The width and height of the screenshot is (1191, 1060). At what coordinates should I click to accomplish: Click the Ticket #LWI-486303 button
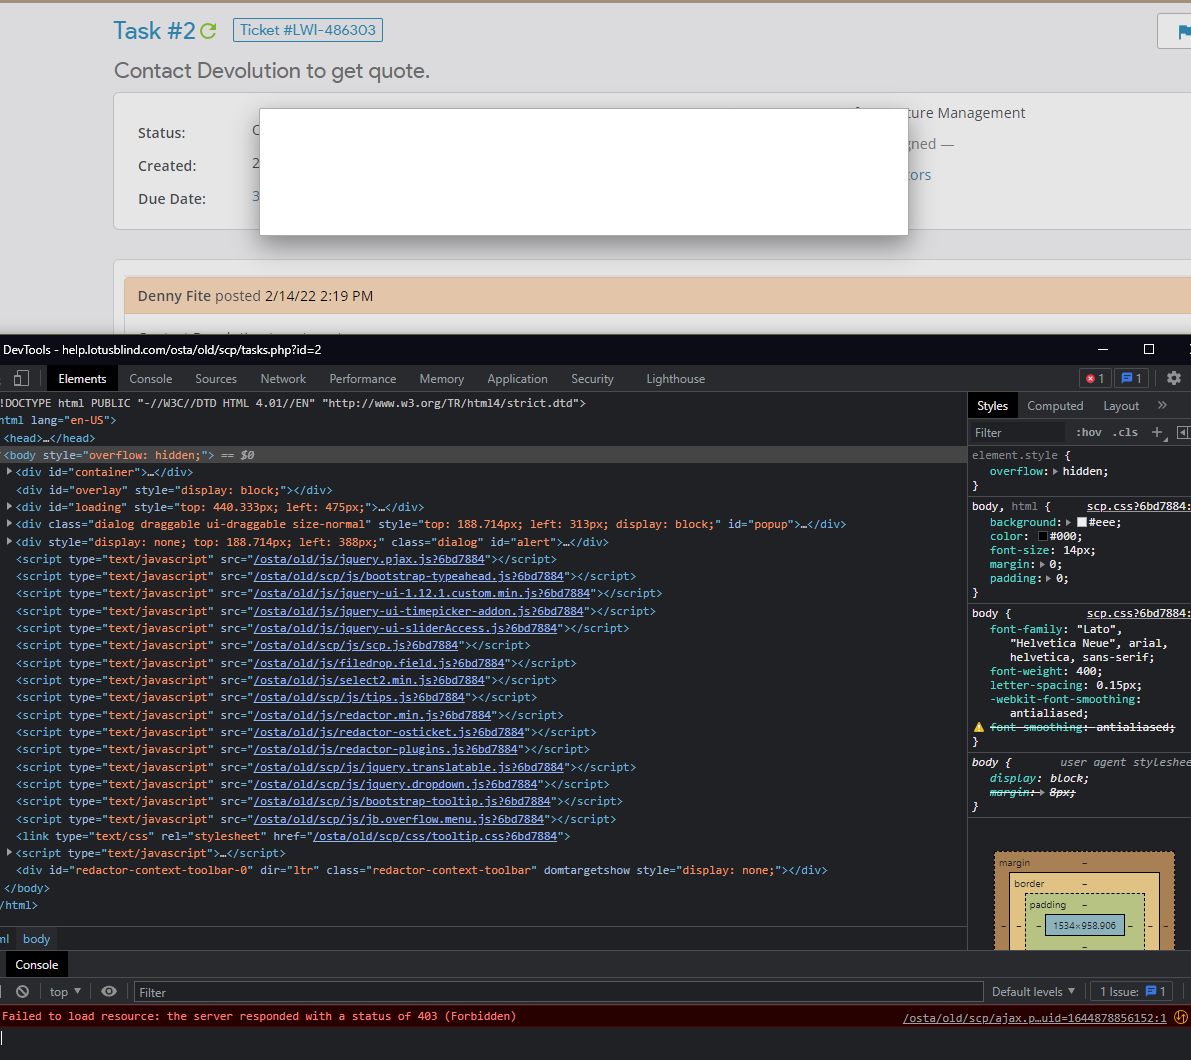(x=308, y=30)
